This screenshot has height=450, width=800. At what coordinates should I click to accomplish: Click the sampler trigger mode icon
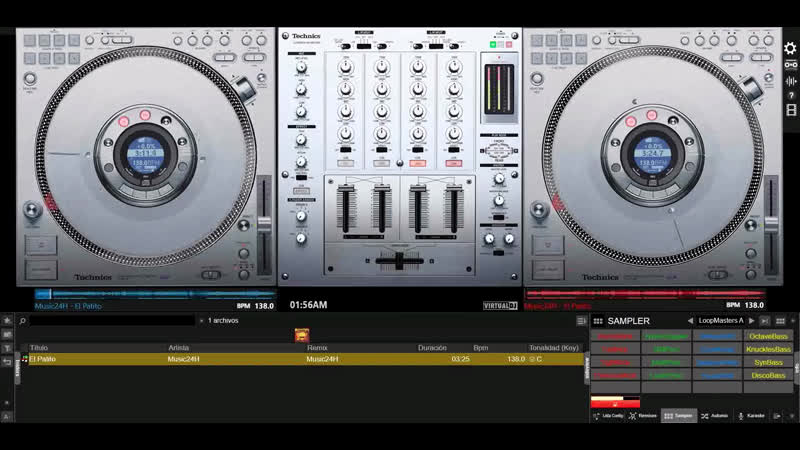click(765, 321)
